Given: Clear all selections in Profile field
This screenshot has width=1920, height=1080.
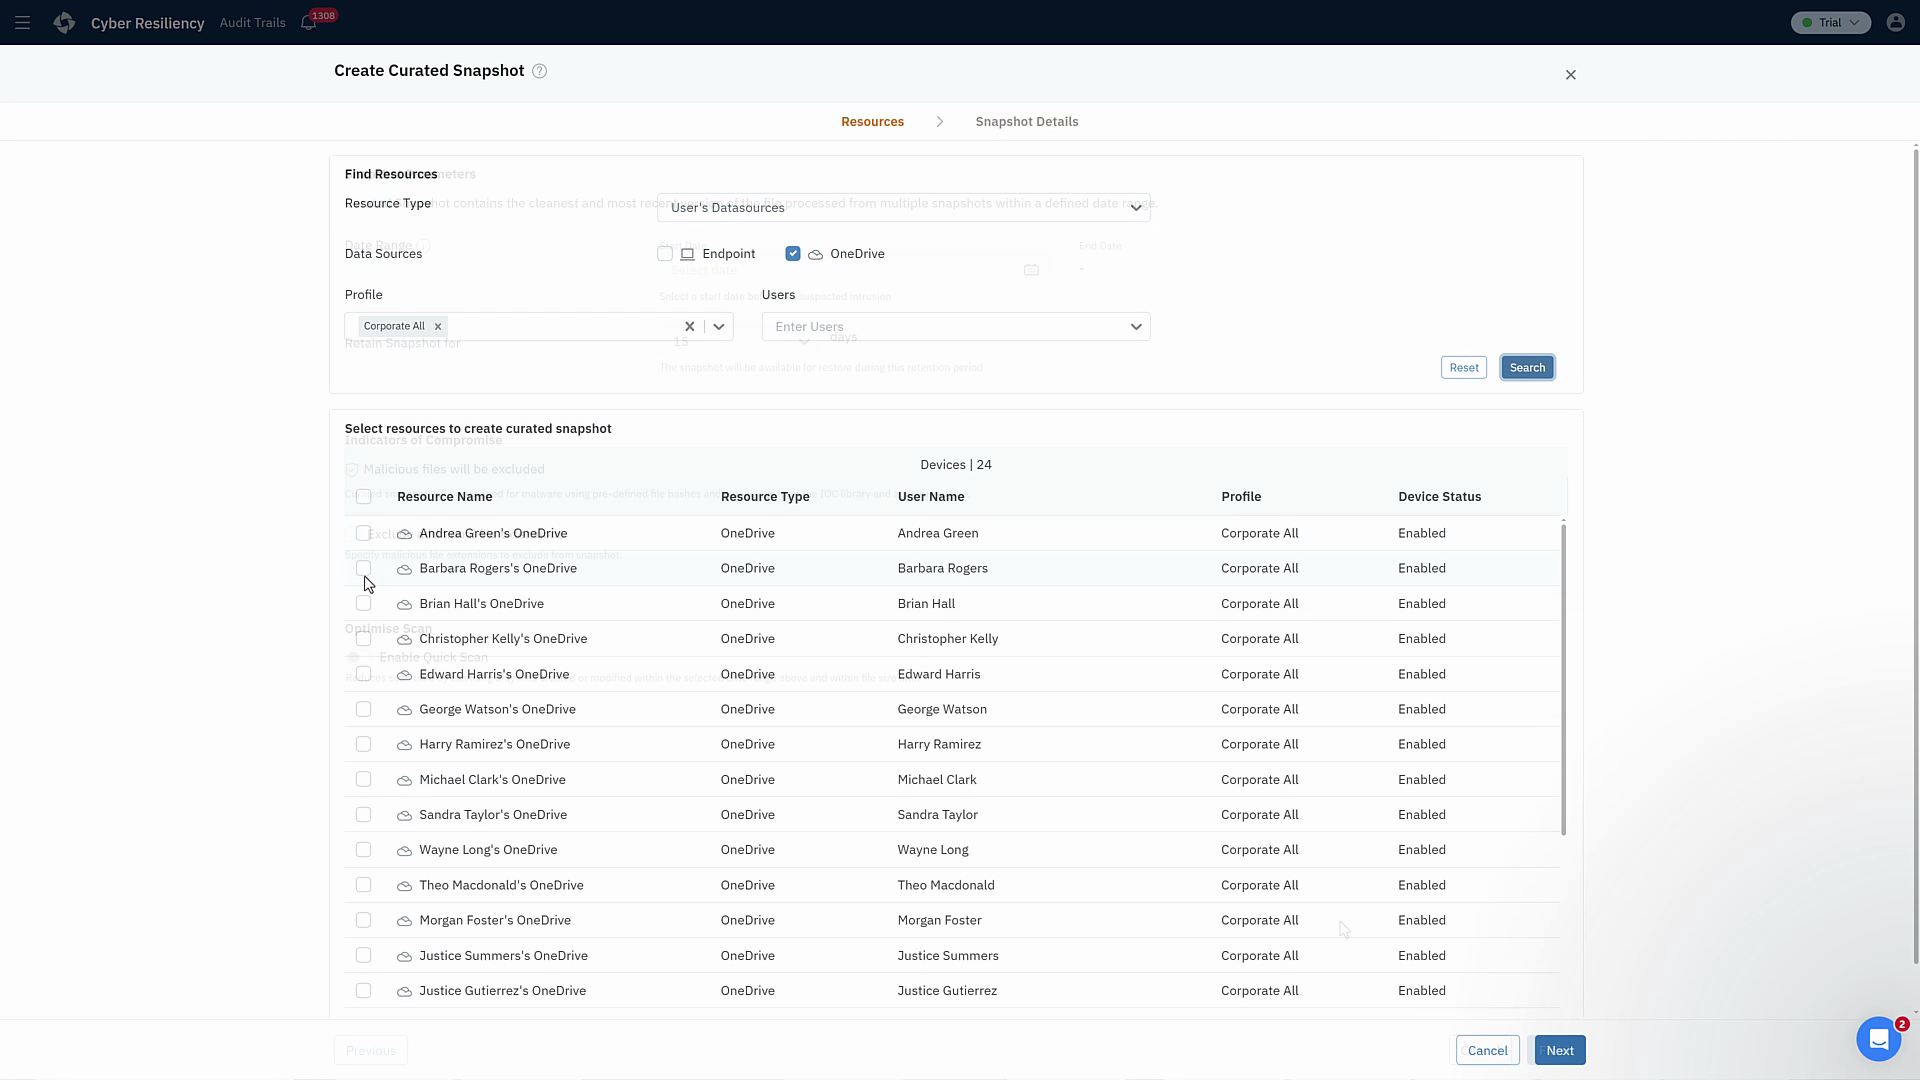Looking at the screenshot, I should [689, 326].
